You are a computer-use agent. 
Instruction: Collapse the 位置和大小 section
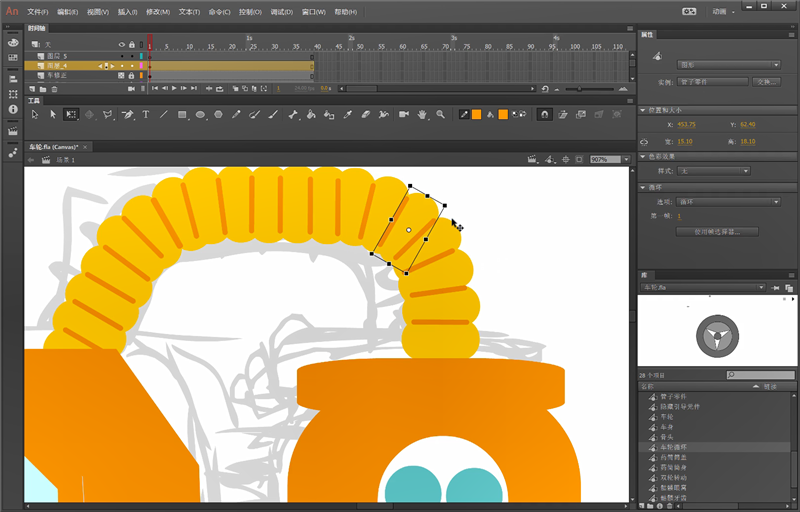point(643,110)
